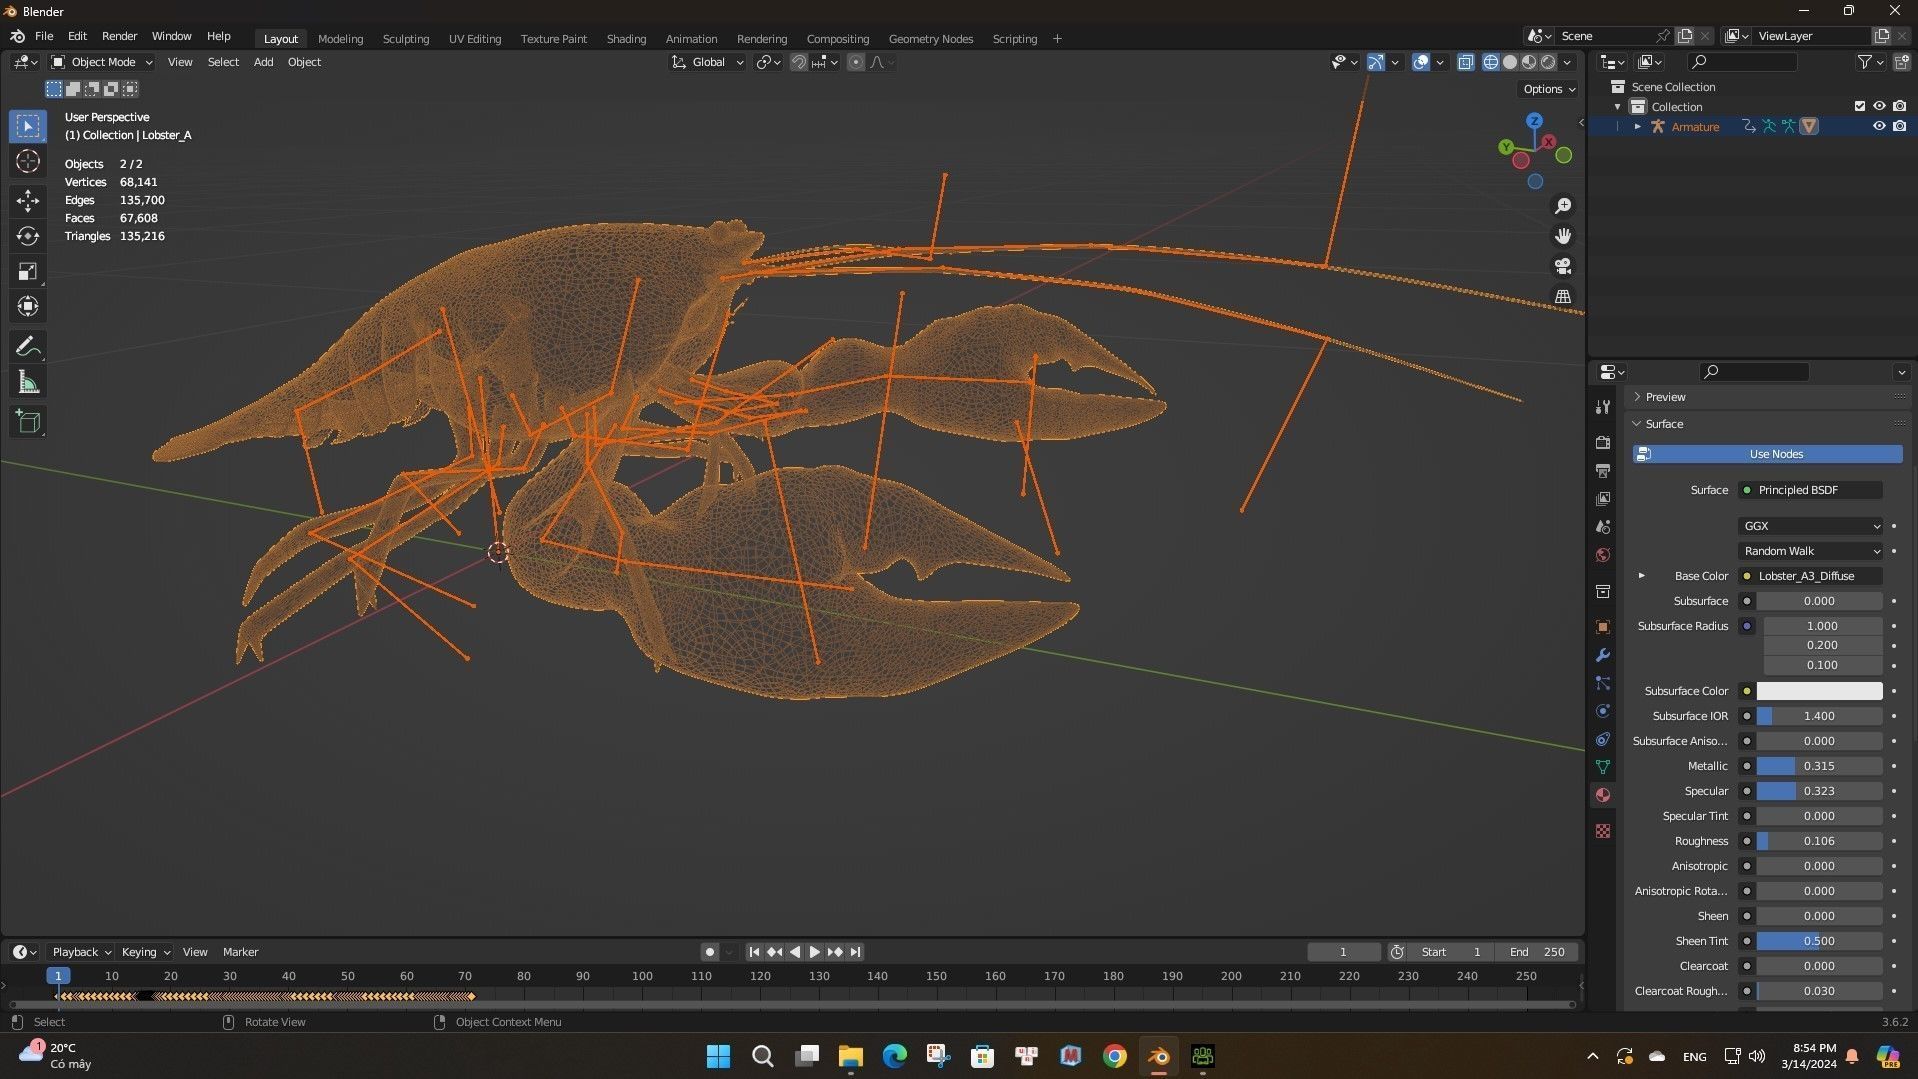Switch to the Shading workspace tab
1918x1079 pixels.
pyautogui.click(x=626, y=39)
